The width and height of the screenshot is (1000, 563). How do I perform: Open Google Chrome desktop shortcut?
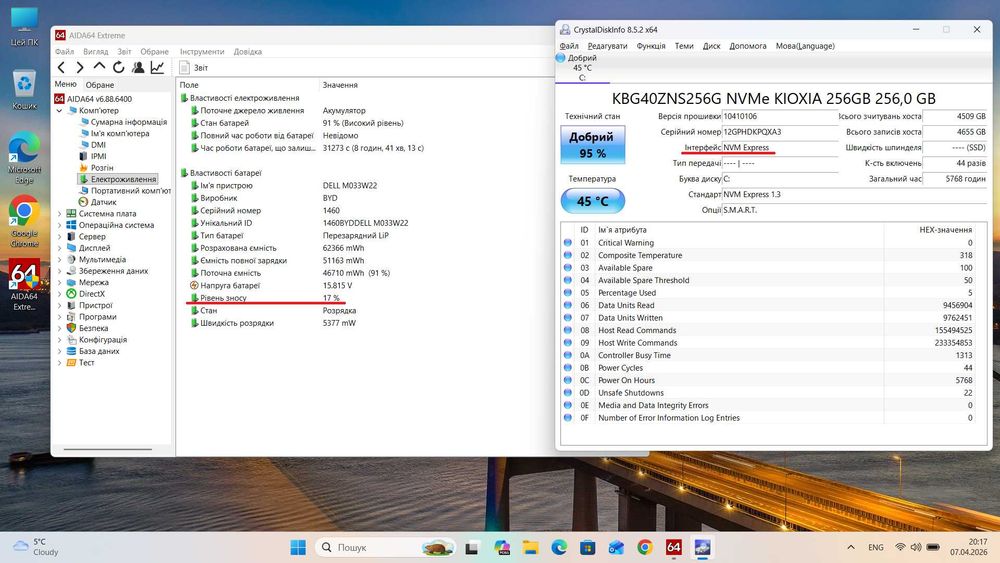[x=24, y=222]
